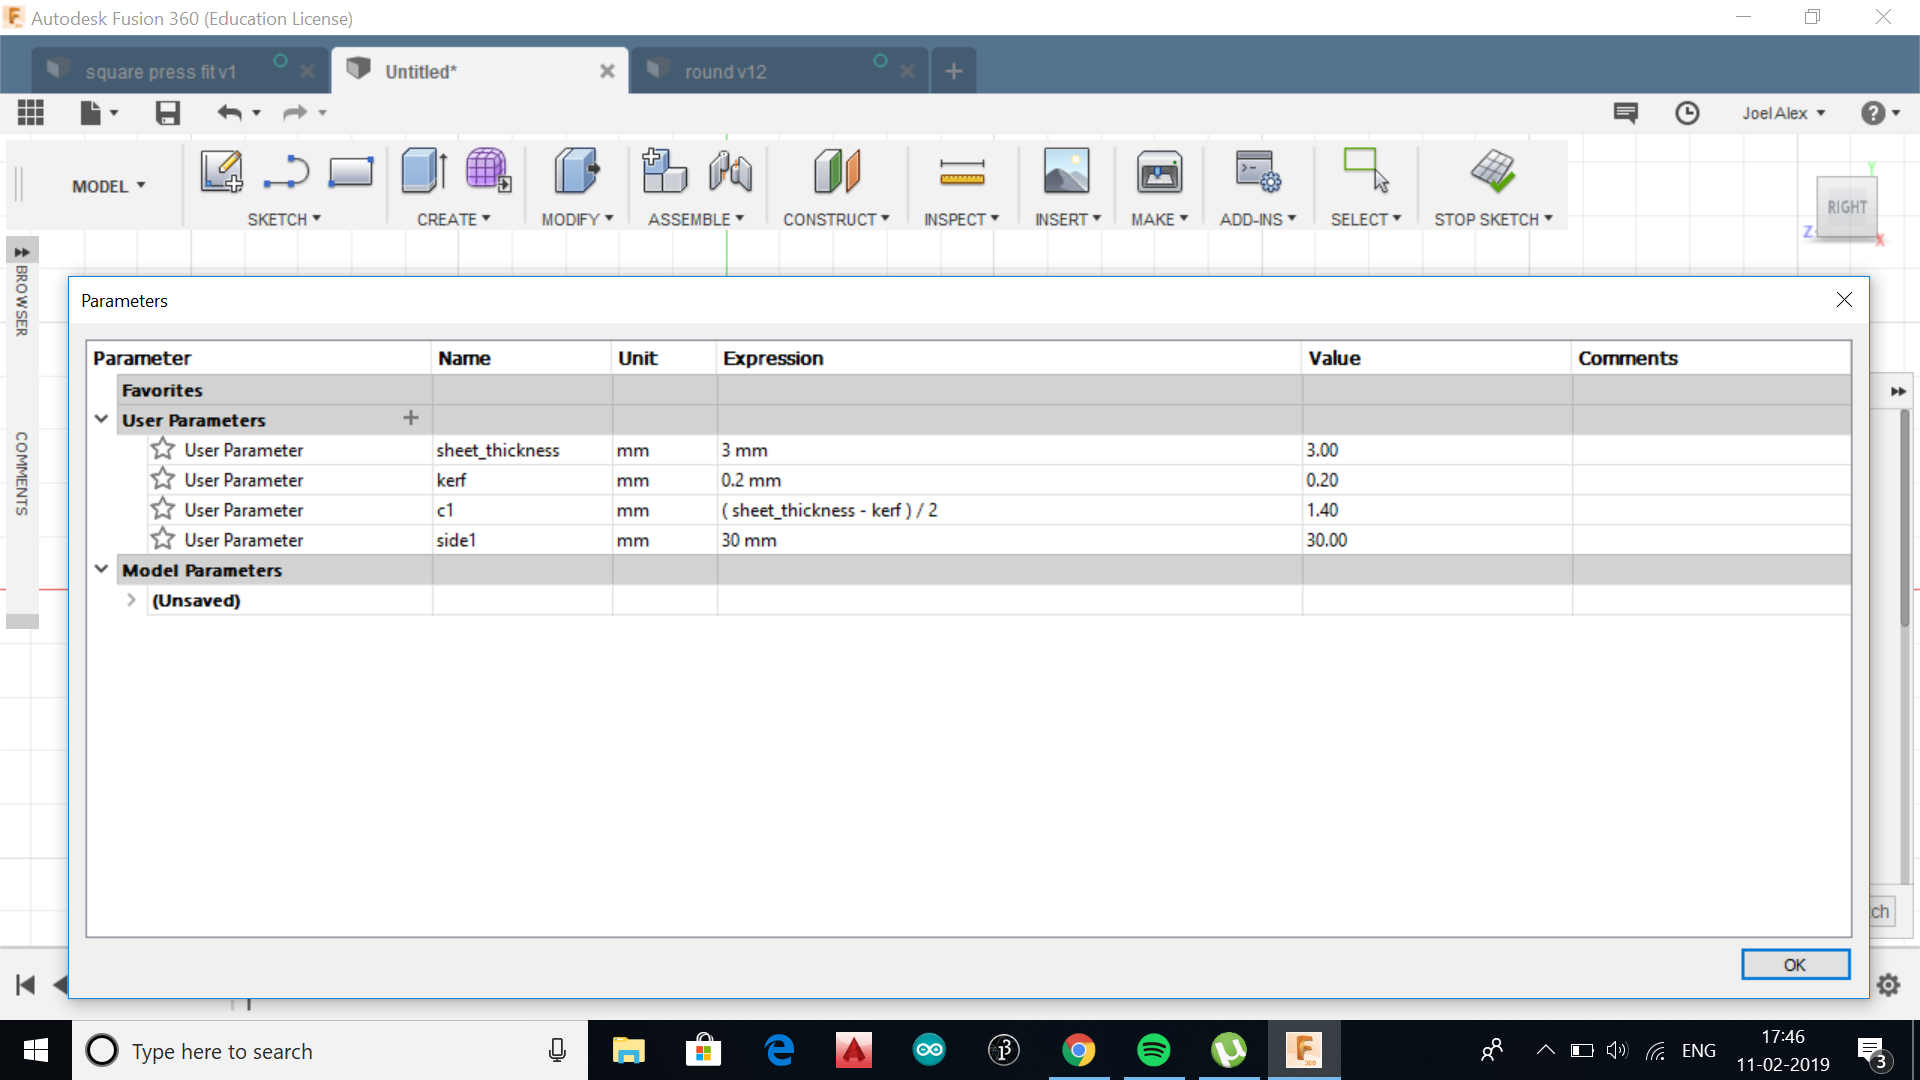Click the Create Sketch icon
This screenshot has height=1080, width=1920.
pos(221,171)
